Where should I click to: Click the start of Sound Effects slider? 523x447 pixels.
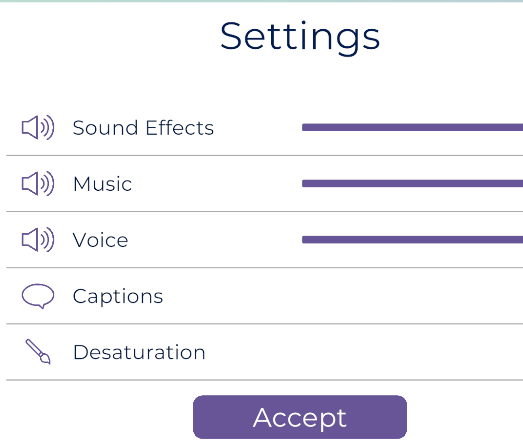click(304, 127)
